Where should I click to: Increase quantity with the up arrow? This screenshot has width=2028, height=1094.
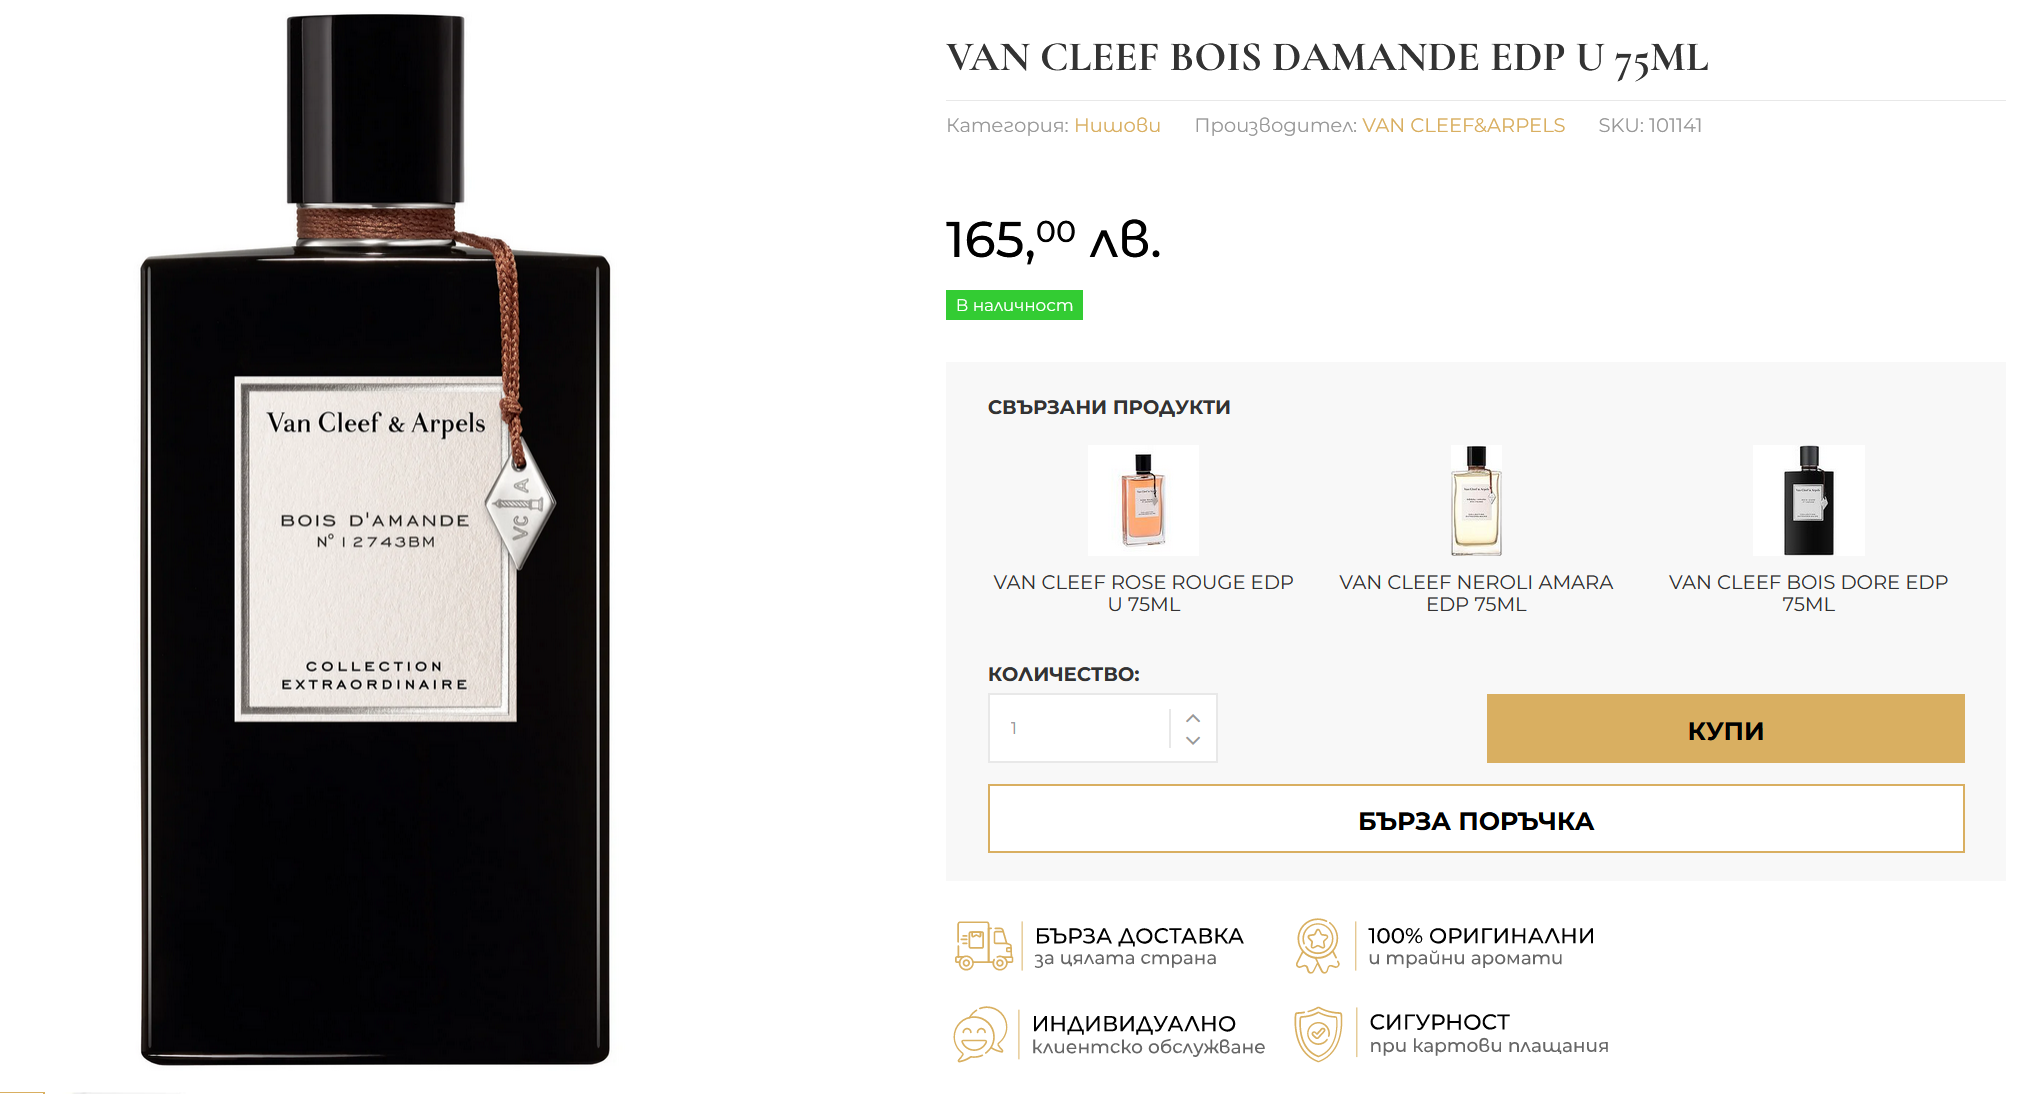click(x=1193, y=718)
